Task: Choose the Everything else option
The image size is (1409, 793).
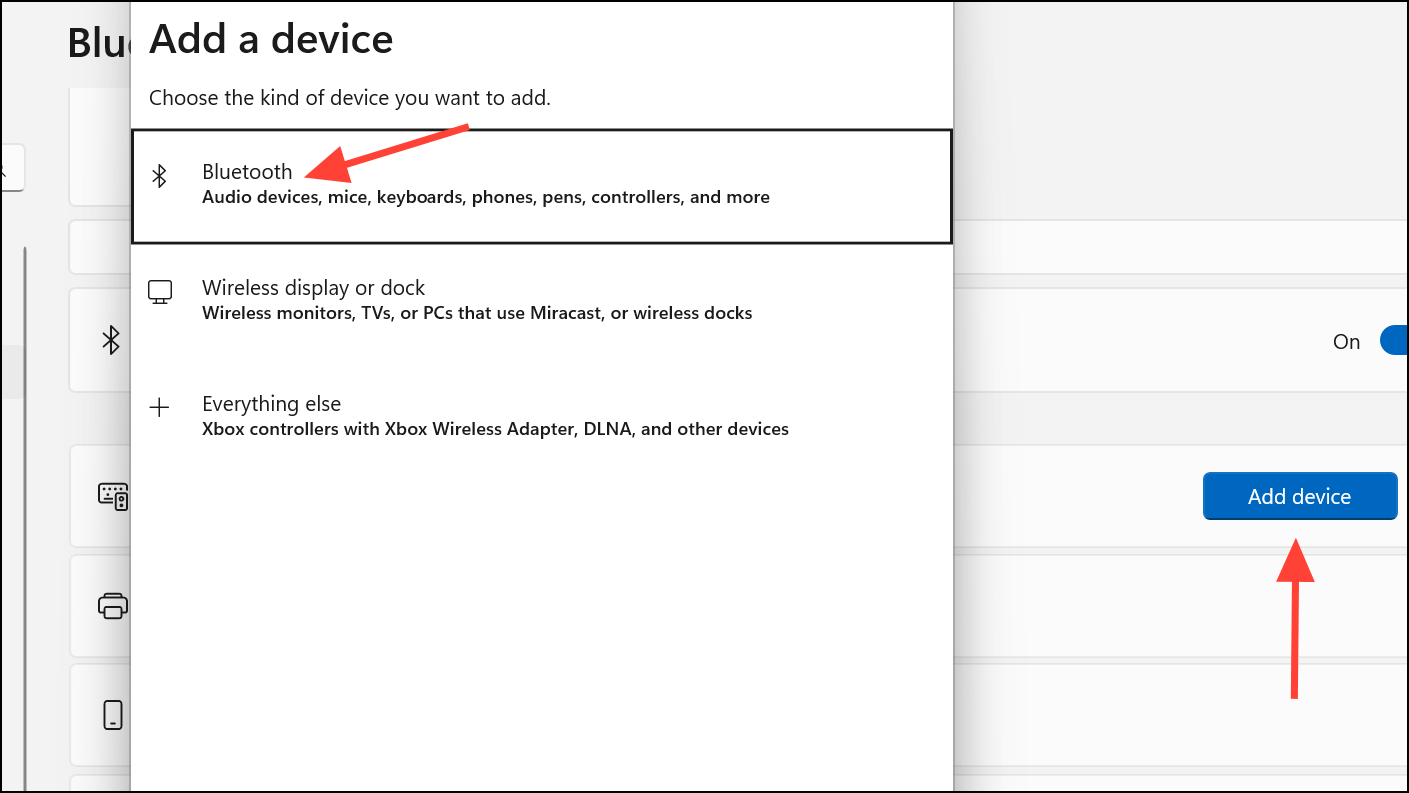Action: tap(541, 416)
